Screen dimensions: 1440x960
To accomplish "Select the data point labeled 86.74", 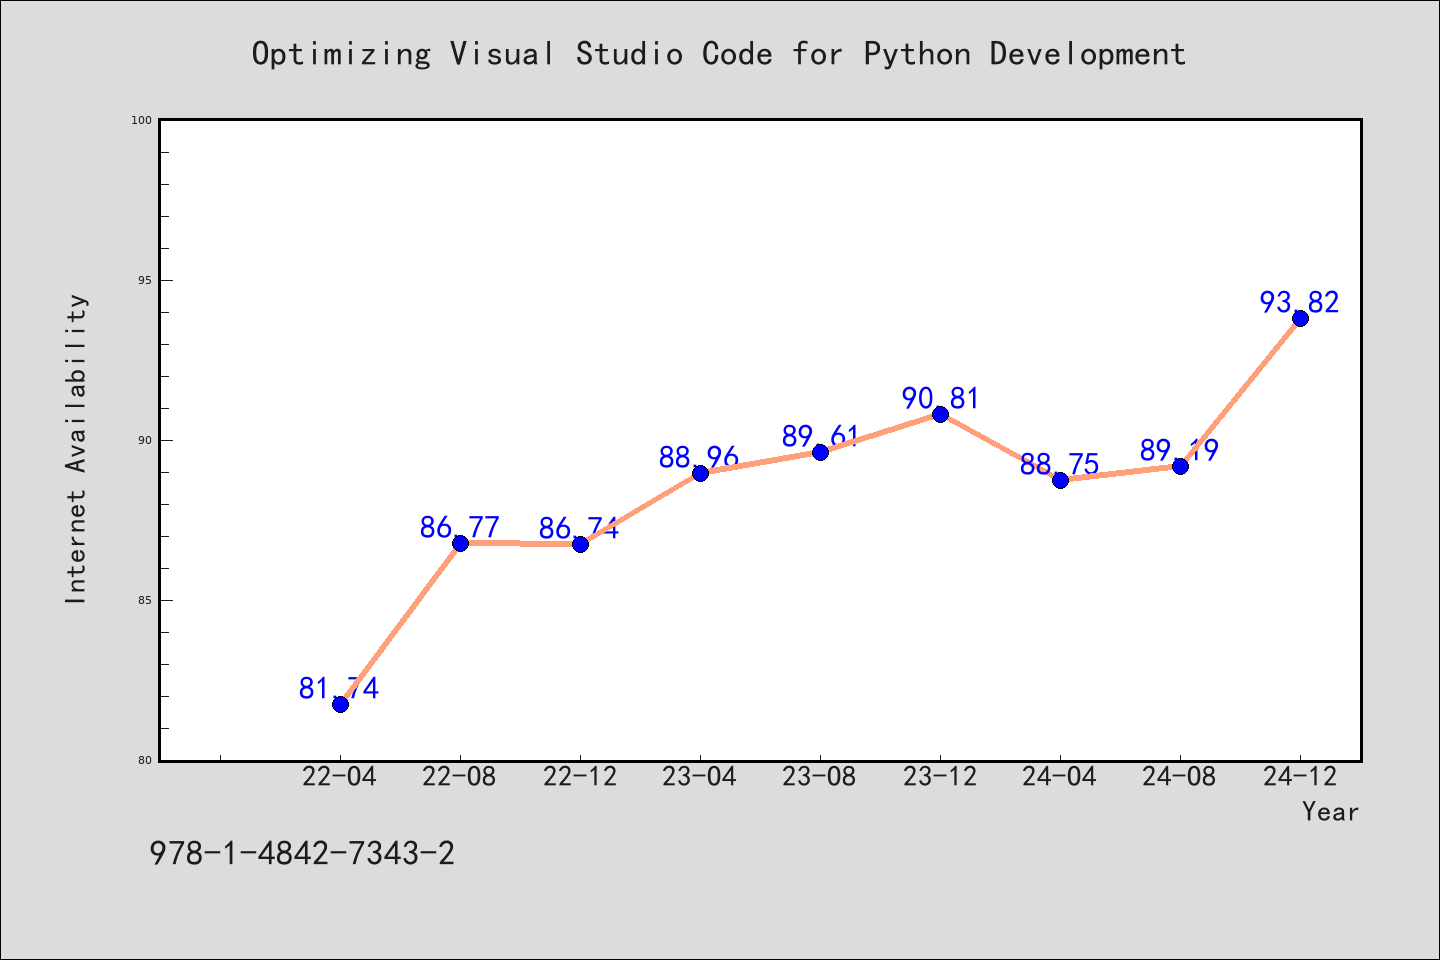I will [580, 544].
